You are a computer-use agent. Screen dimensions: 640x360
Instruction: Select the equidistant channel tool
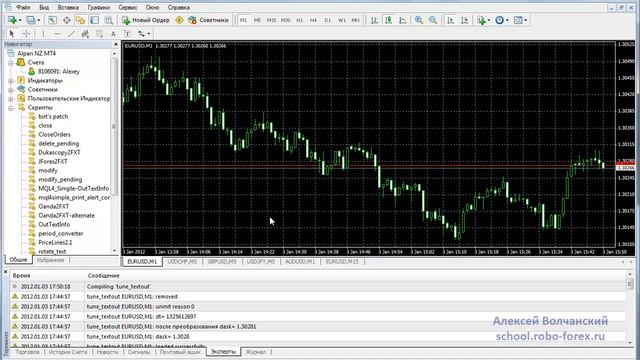85,33
